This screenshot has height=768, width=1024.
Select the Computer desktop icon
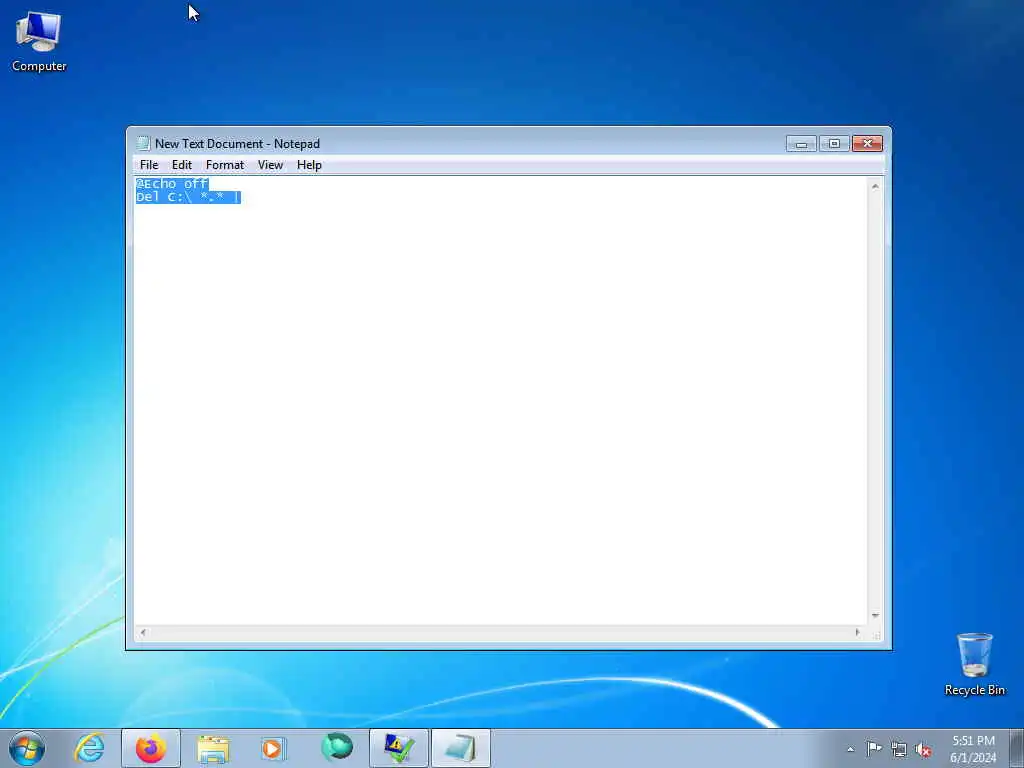tap(39, 42)
